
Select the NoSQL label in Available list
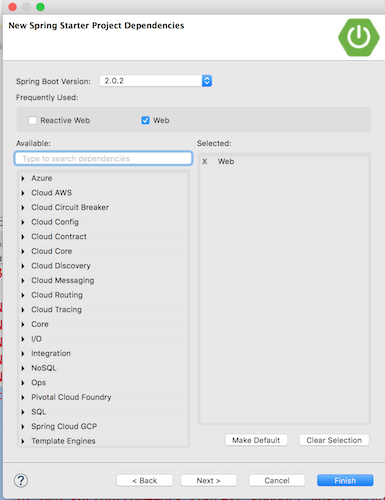point(44,368)
